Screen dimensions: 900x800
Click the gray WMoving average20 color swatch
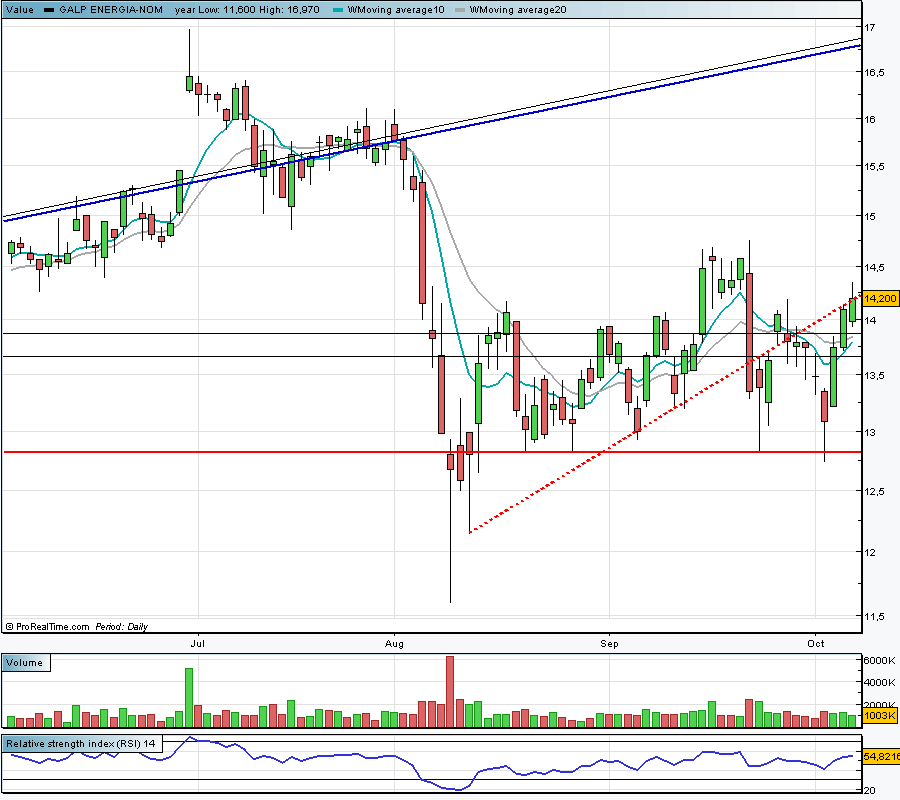(460, 10)
